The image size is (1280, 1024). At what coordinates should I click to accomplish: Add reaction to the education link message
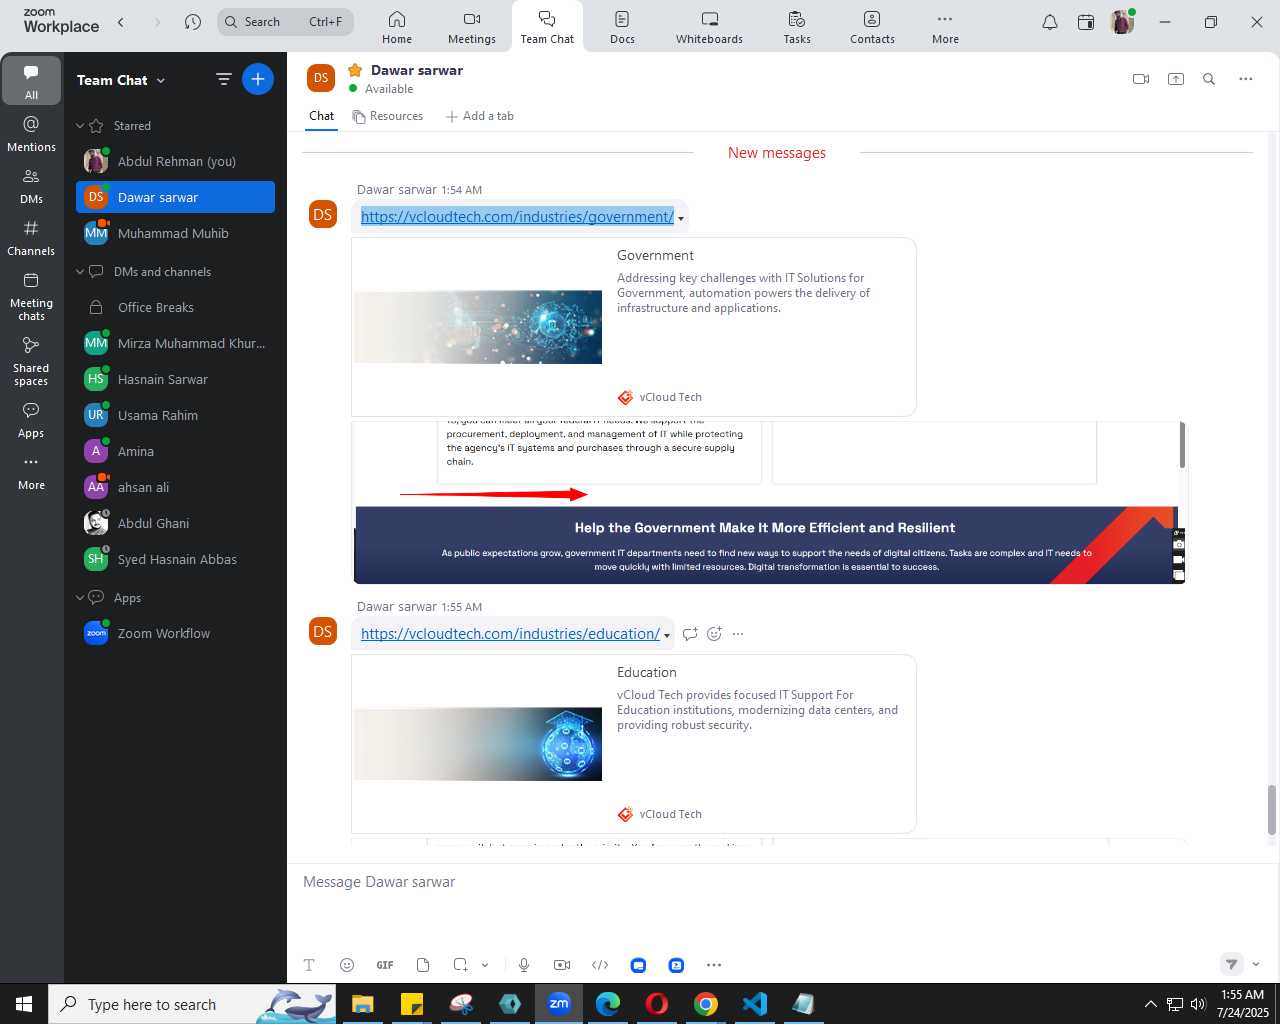[x=714, y=633]
